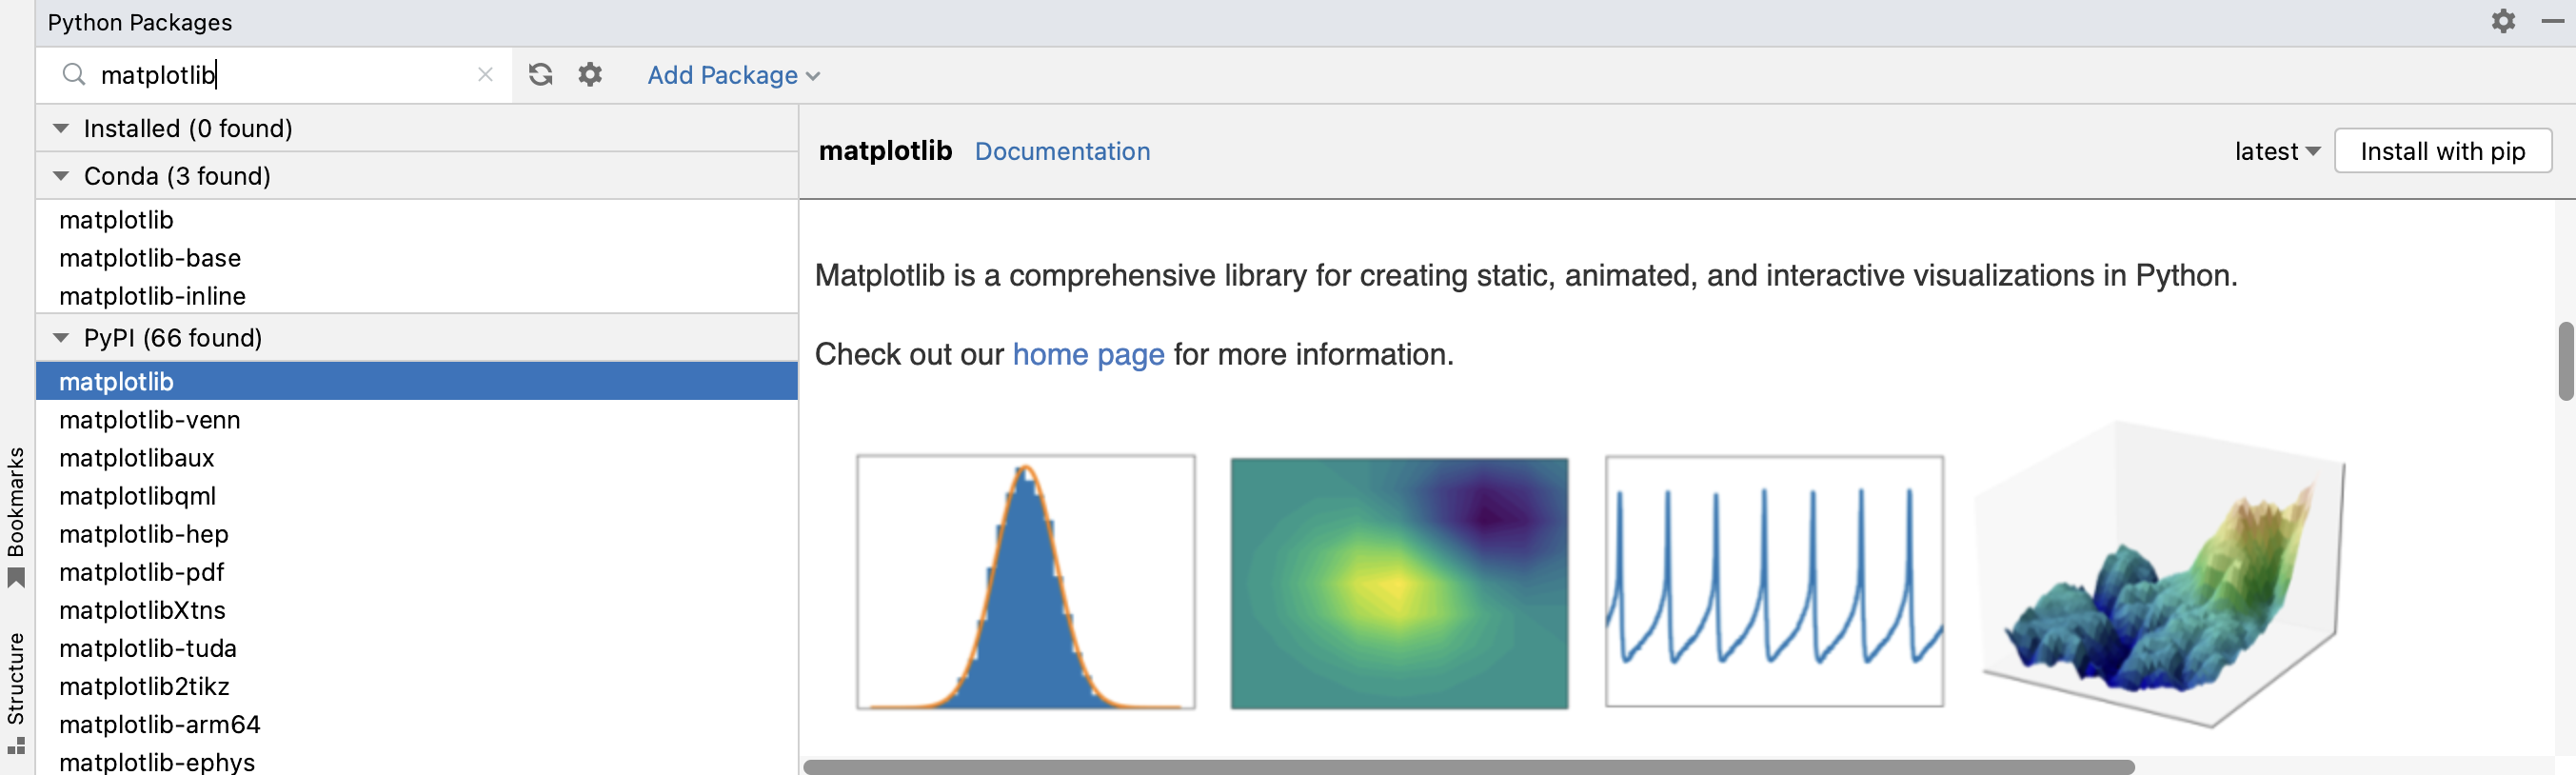This screenshot has height=775, width=2576.
Task: Collapse the PyPI packages group
Action: click(61, 339)
